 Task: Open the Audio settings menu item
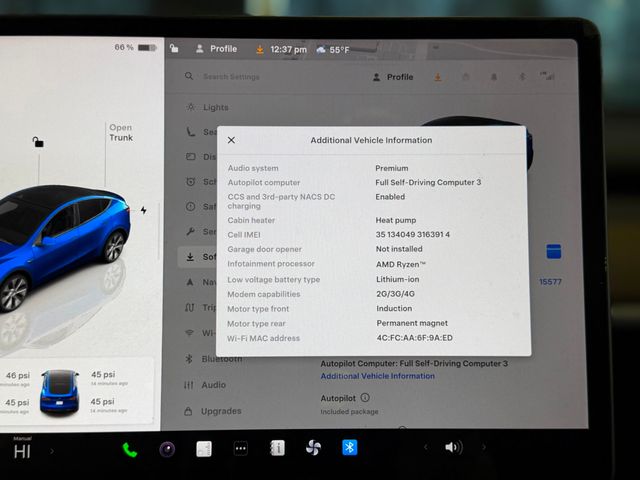click(205, 385)
